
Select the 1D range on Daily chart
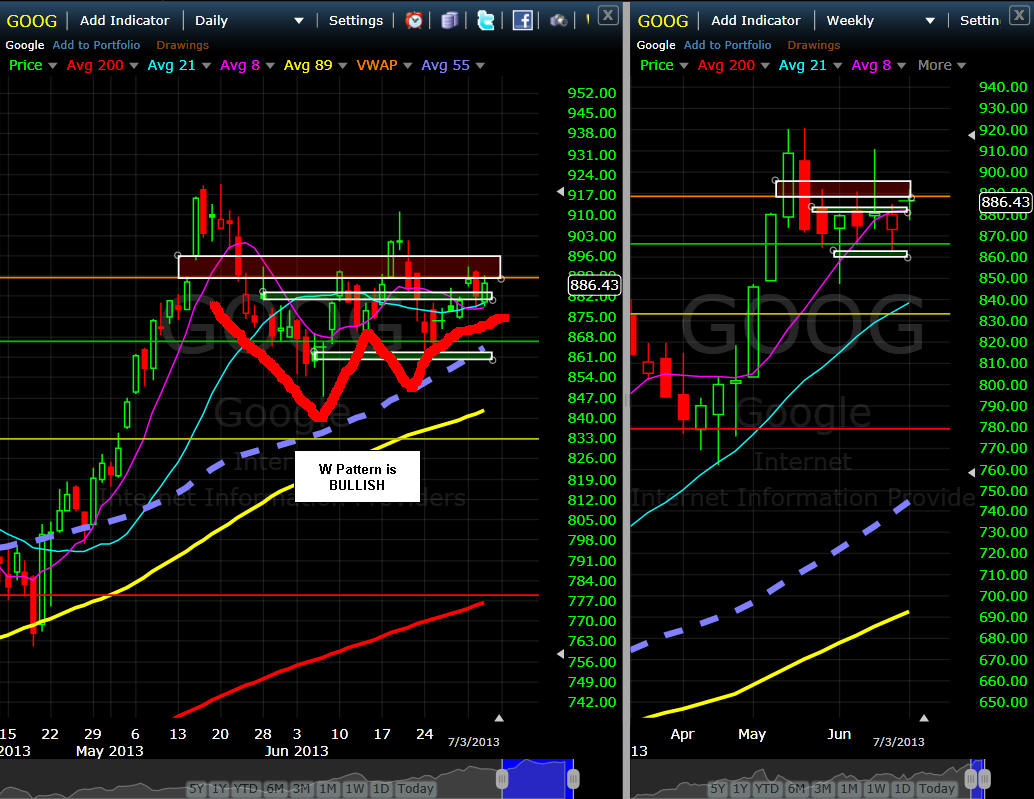[x=380, y=788]
